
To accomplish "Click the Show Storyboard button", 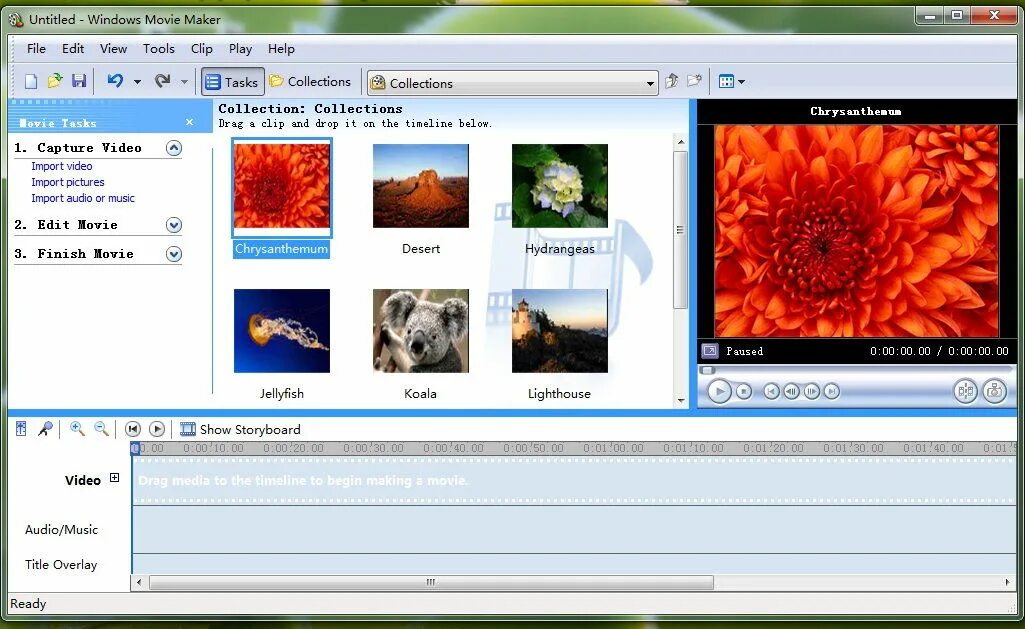I will 240,430.
